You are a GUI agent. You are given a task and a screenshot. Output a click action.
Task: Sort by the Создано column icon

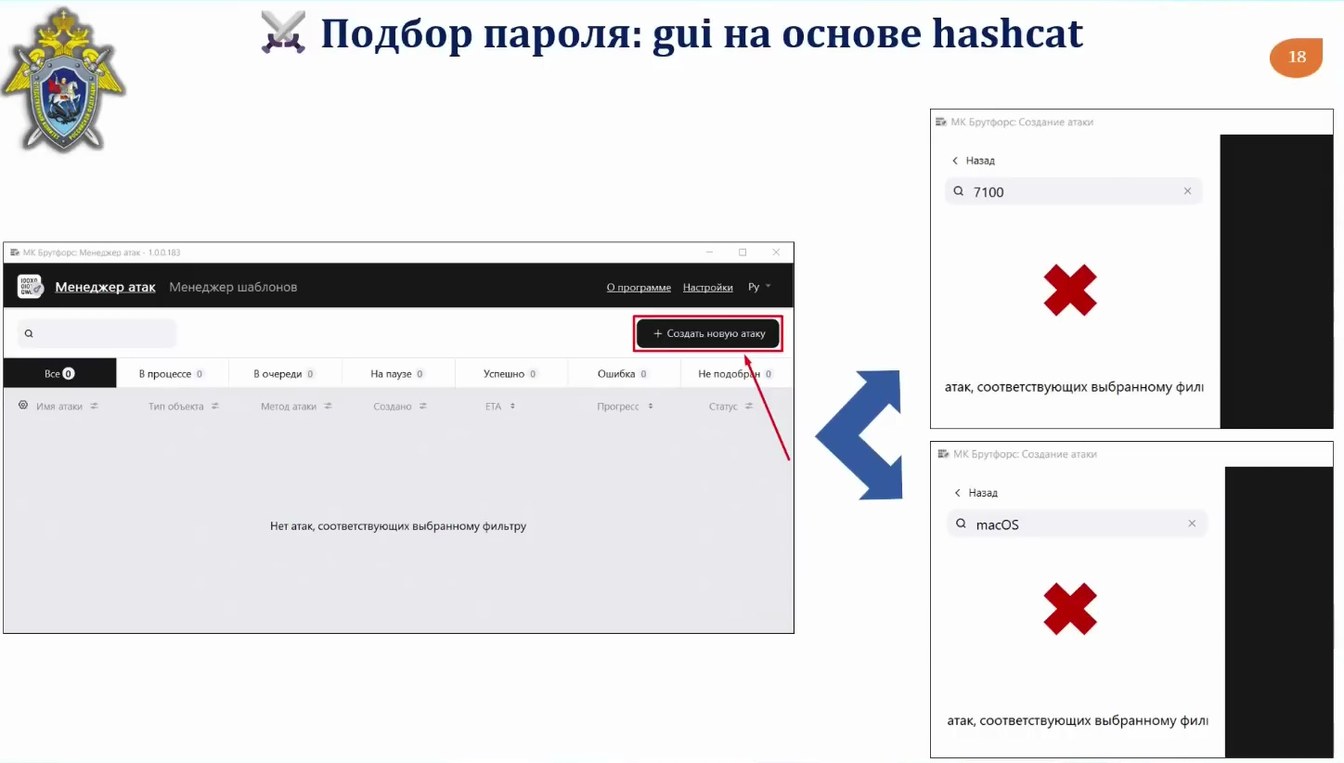(423, 406)
